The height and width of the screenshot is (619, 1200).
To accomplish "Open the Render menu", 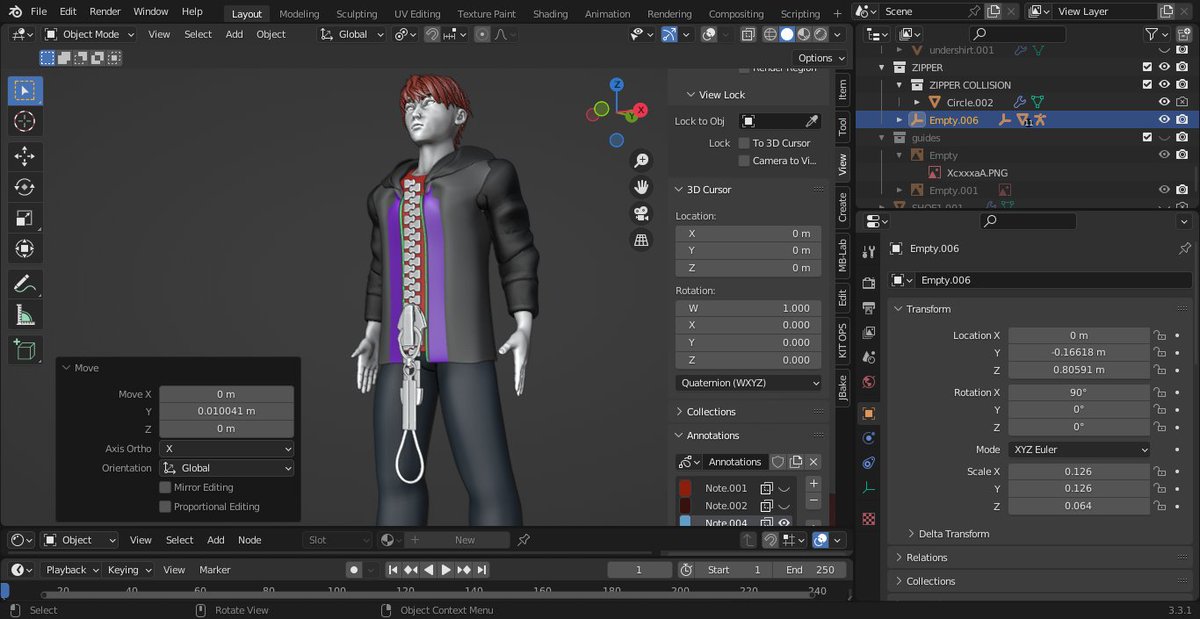I will 105,12.
